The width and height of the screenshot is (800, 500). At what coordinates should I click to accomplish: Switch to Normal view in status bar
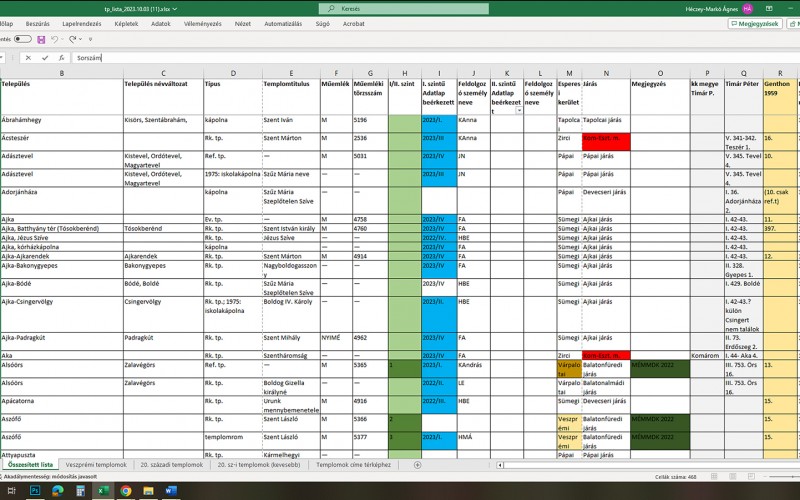pos(714,477)
